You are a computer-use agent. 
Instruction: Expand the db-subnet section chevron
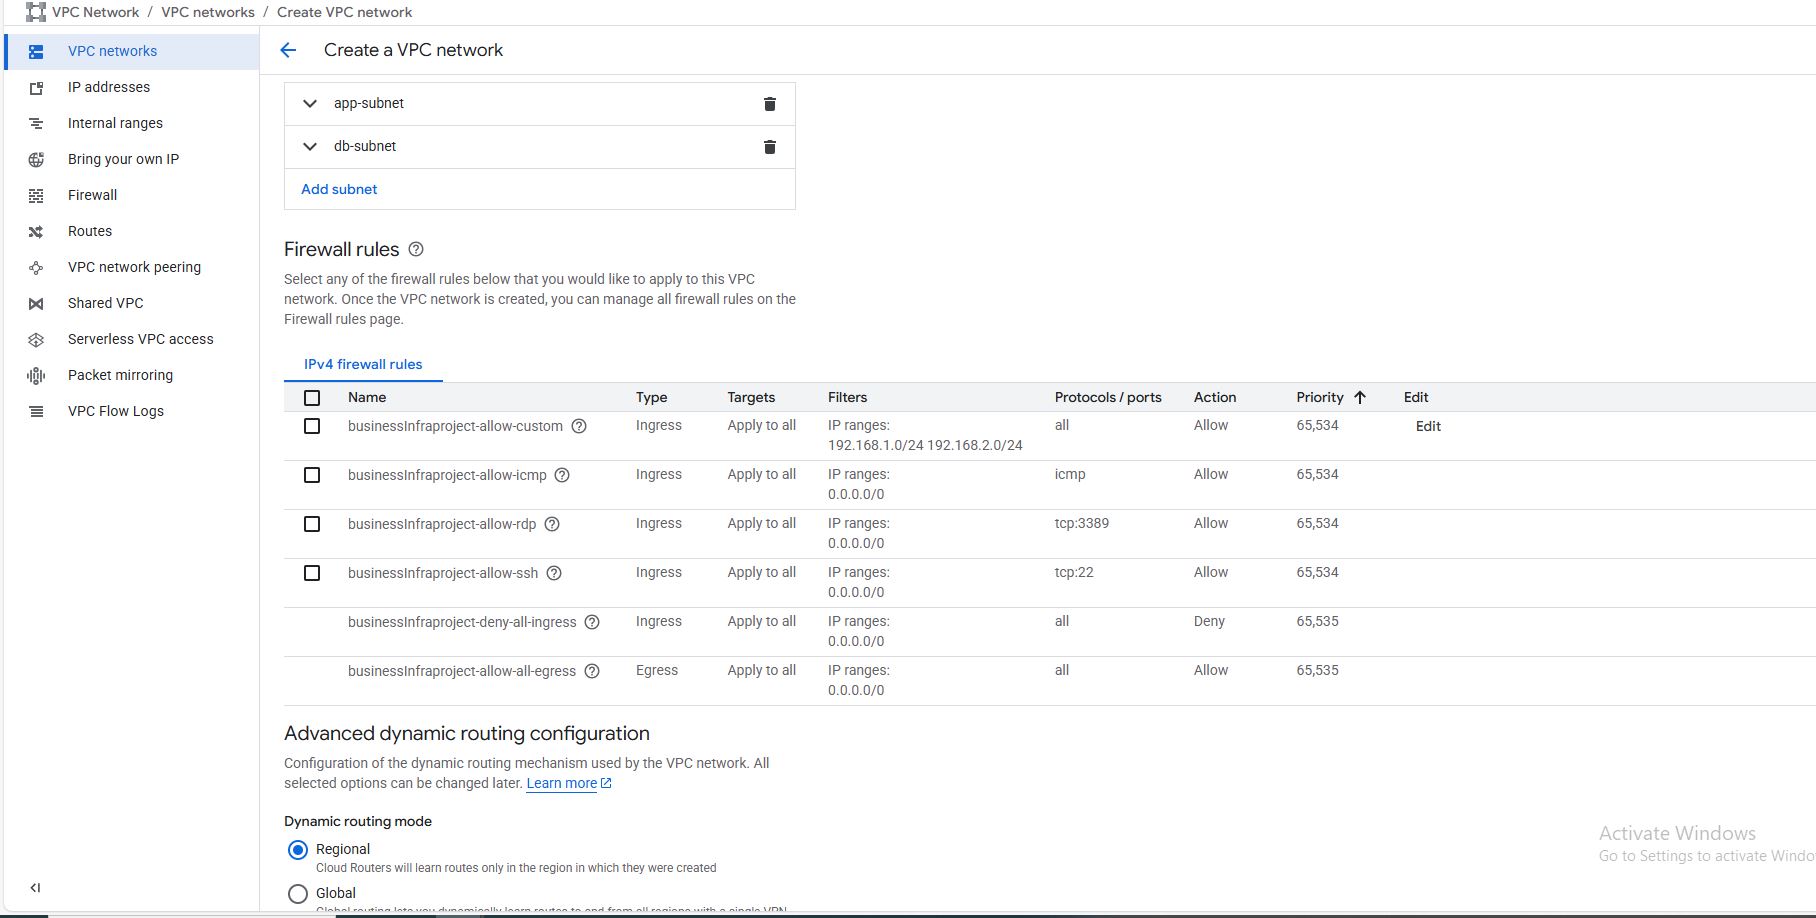[x=310, y=147]
